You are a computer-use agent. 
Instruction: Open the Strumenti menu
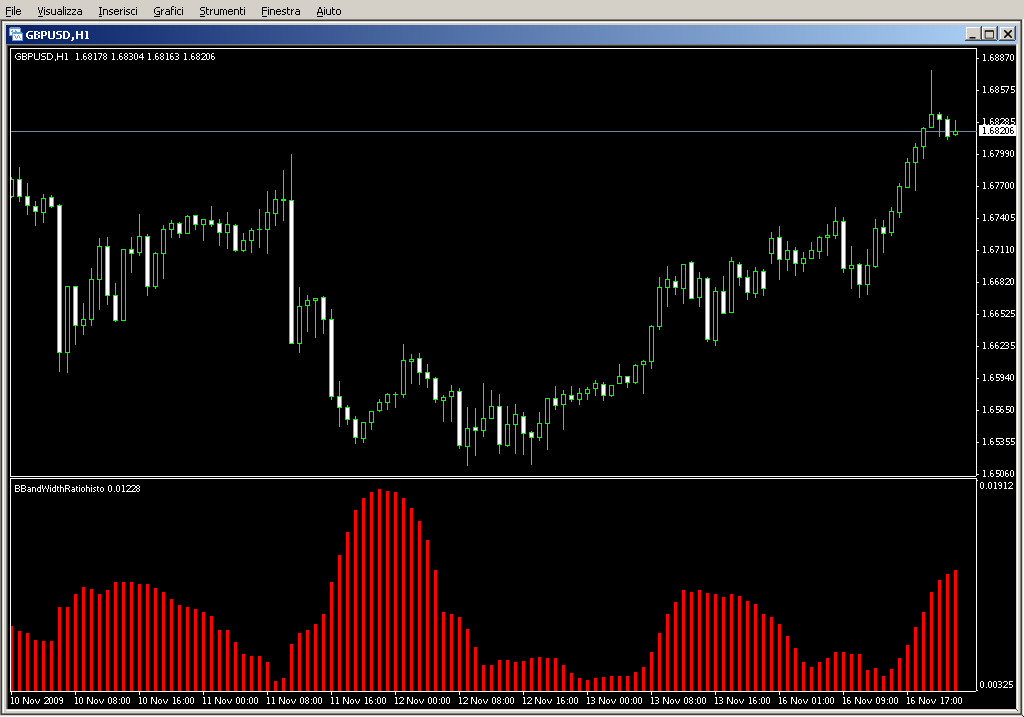point(222,11)
